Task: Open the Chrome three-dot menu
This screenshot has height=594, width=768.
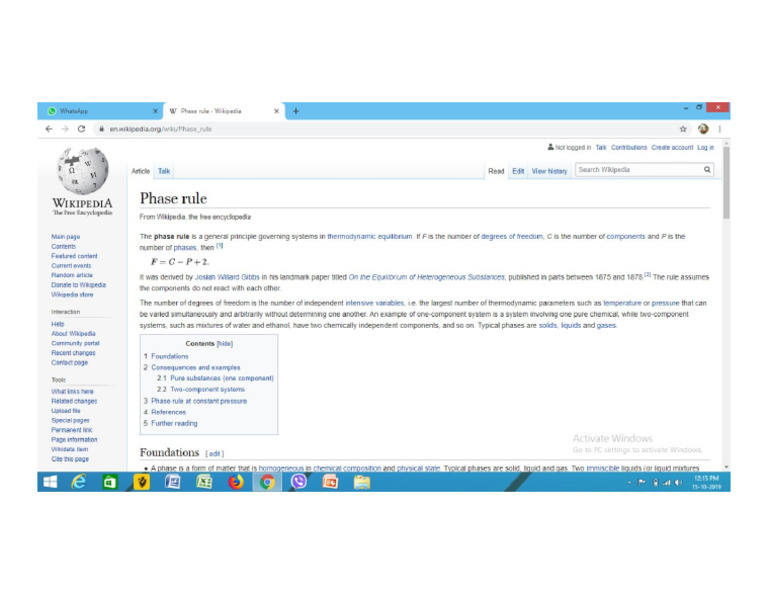Action: coord(719,129)
